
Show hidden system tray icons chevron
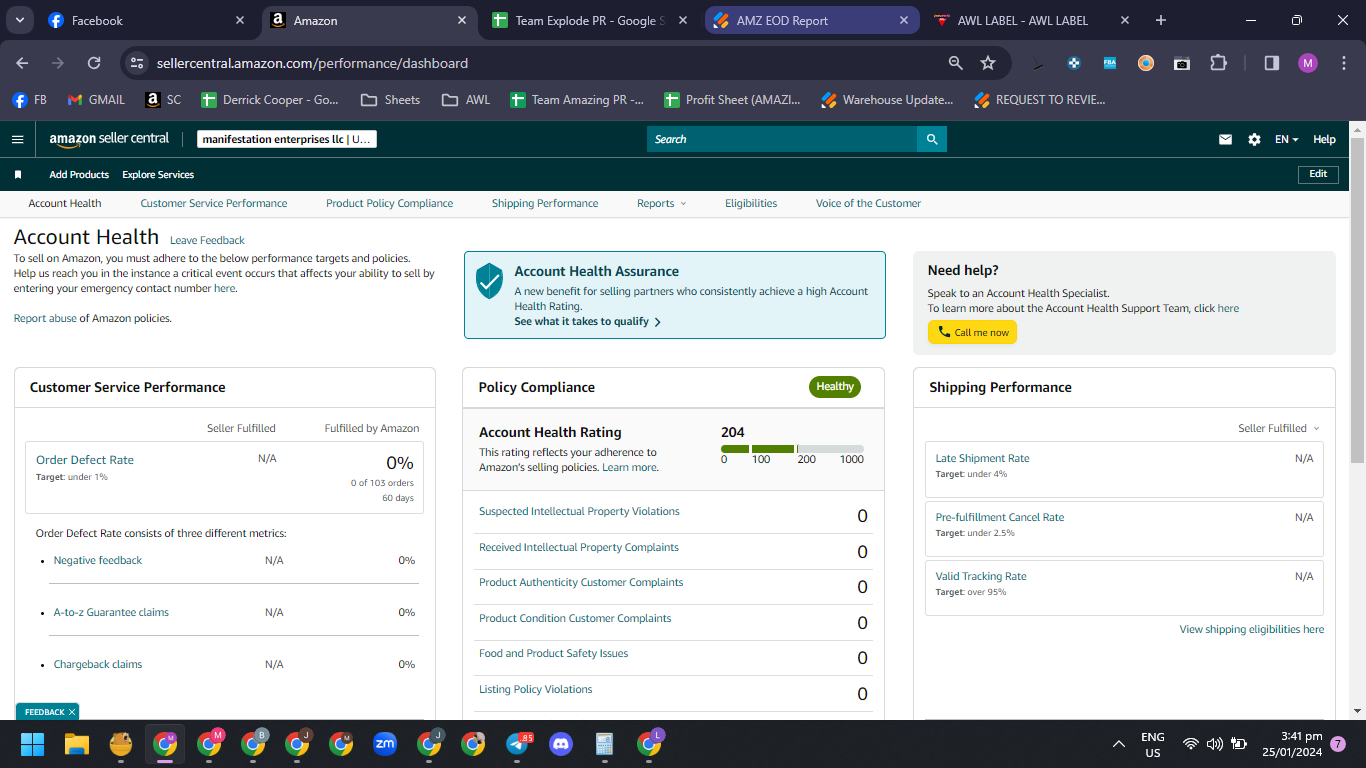(1119, 744)
